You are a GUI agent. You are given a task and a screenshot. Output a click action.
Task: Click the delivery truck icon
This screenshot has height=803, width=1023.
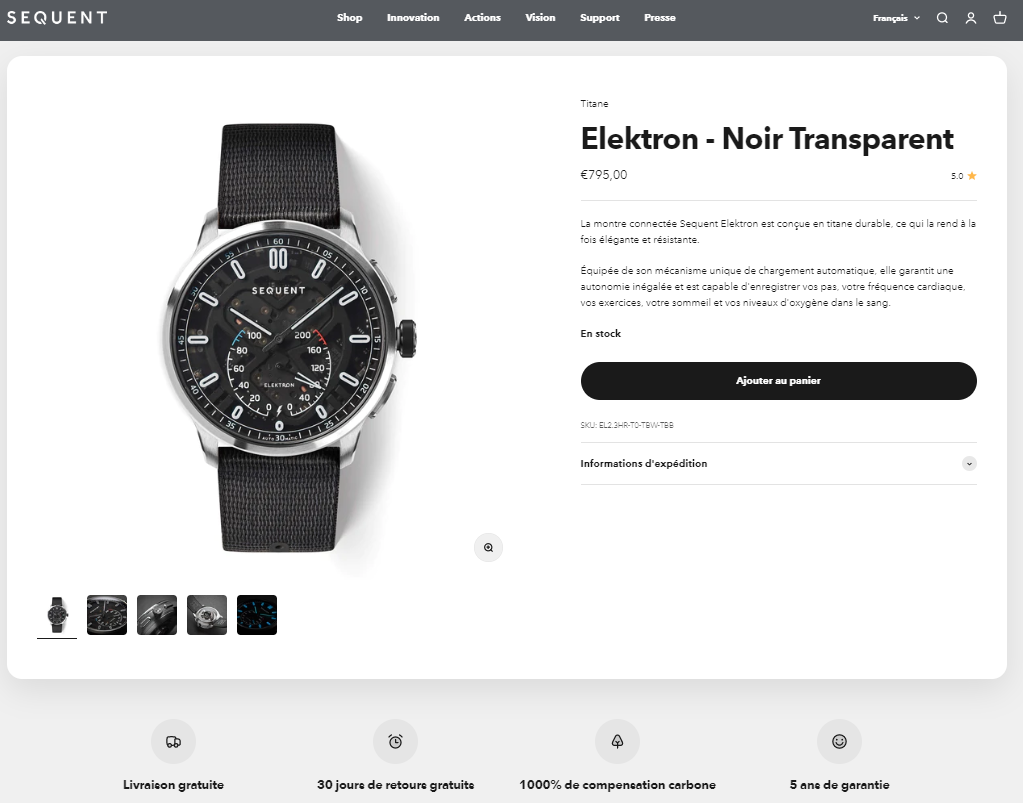point(174,742)
